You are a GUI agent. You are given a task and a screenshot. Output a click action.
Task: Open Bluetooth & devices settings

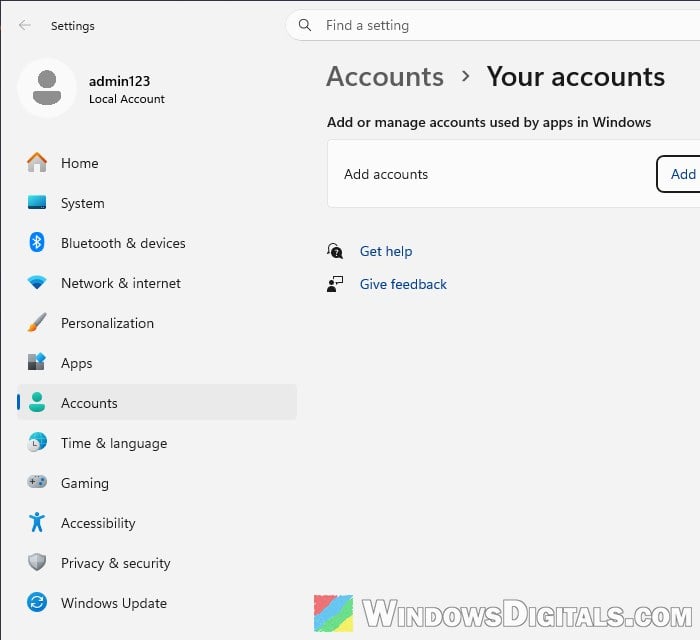click(157, 243)
